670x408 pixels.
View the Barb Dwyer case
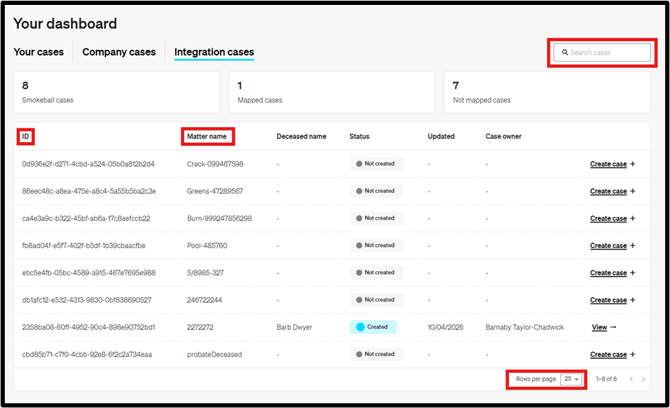pyautogui.click(x=599, y=327)
